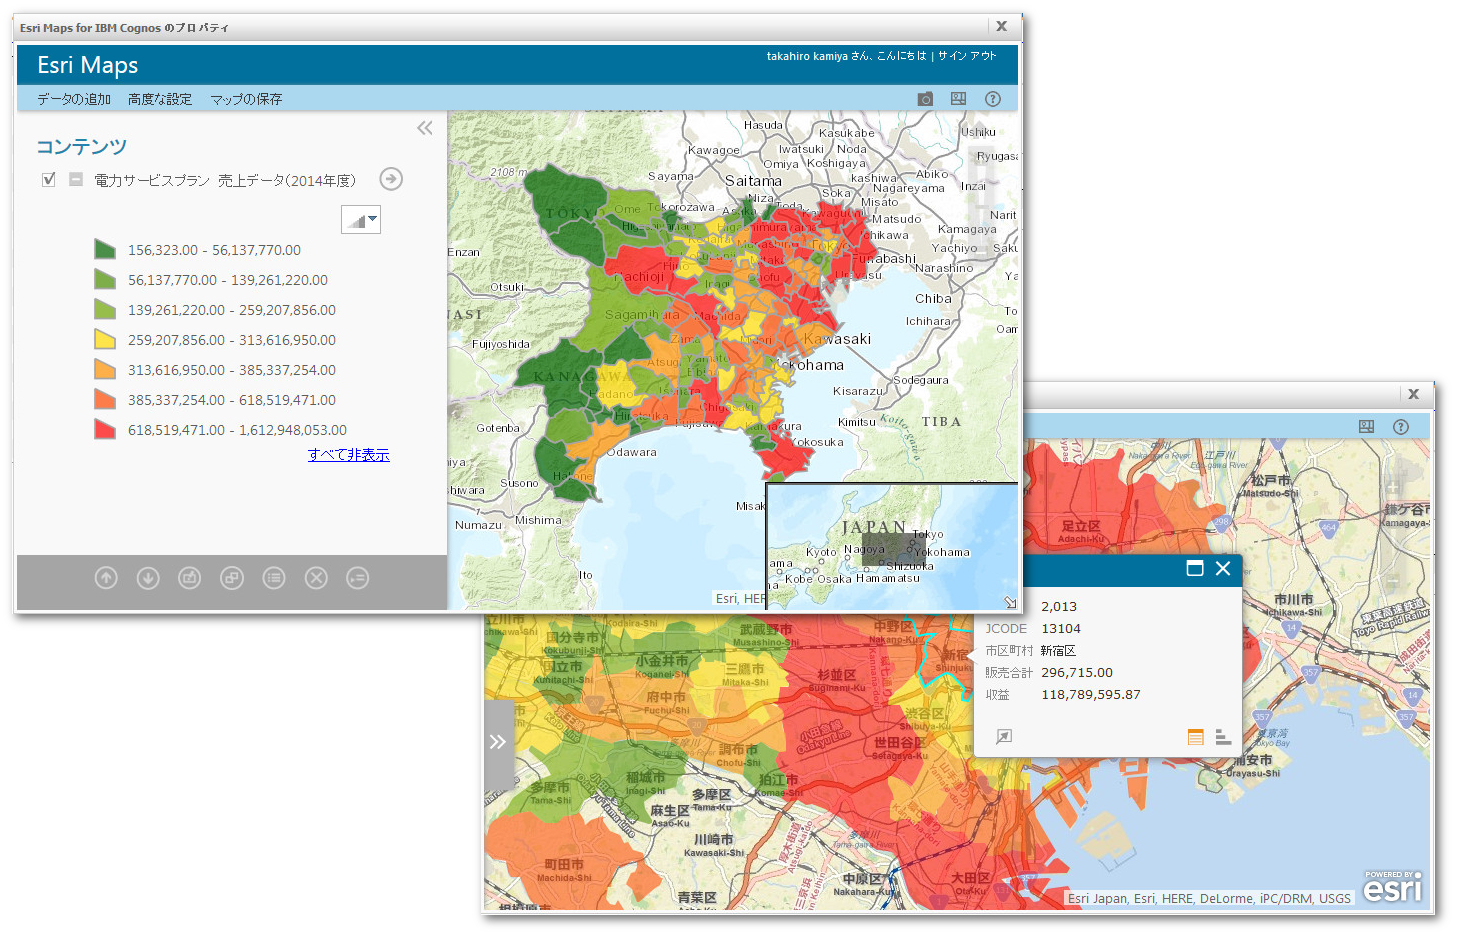The height and width of the screenshot is (935, 1457).
Task: Select the range text 385,337,254.00 - 618,519,471.00
Action: pos(232,400)
